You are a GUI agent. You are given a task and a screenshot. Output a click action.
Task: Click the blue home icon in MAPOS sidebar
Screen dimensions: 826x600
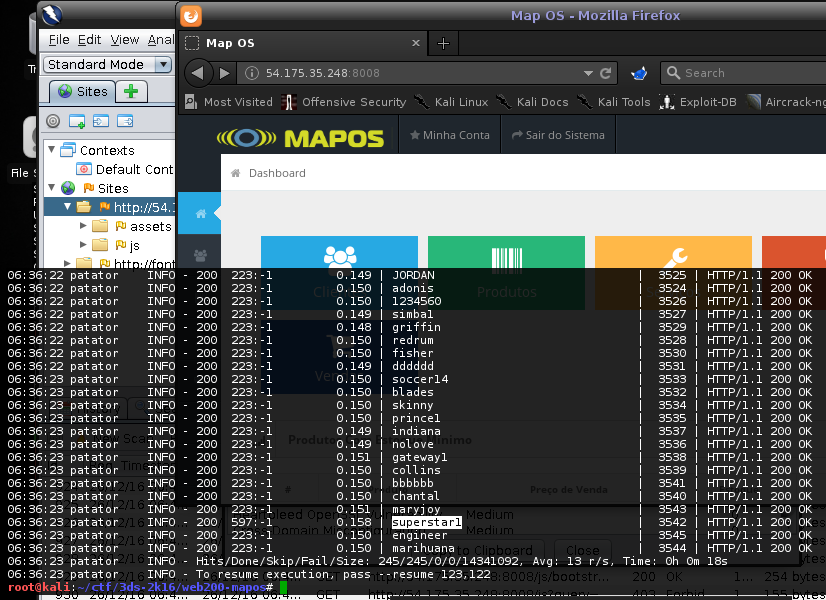(x=200, y=214)
